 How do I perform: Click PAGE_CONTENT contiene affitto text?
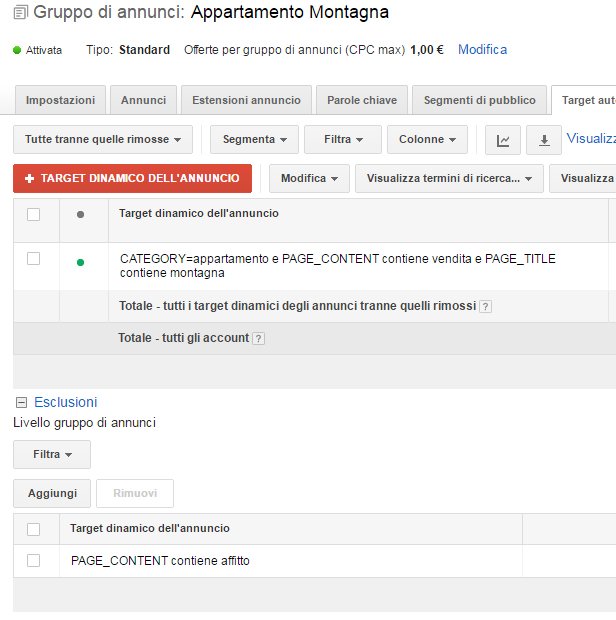(160, 561)
